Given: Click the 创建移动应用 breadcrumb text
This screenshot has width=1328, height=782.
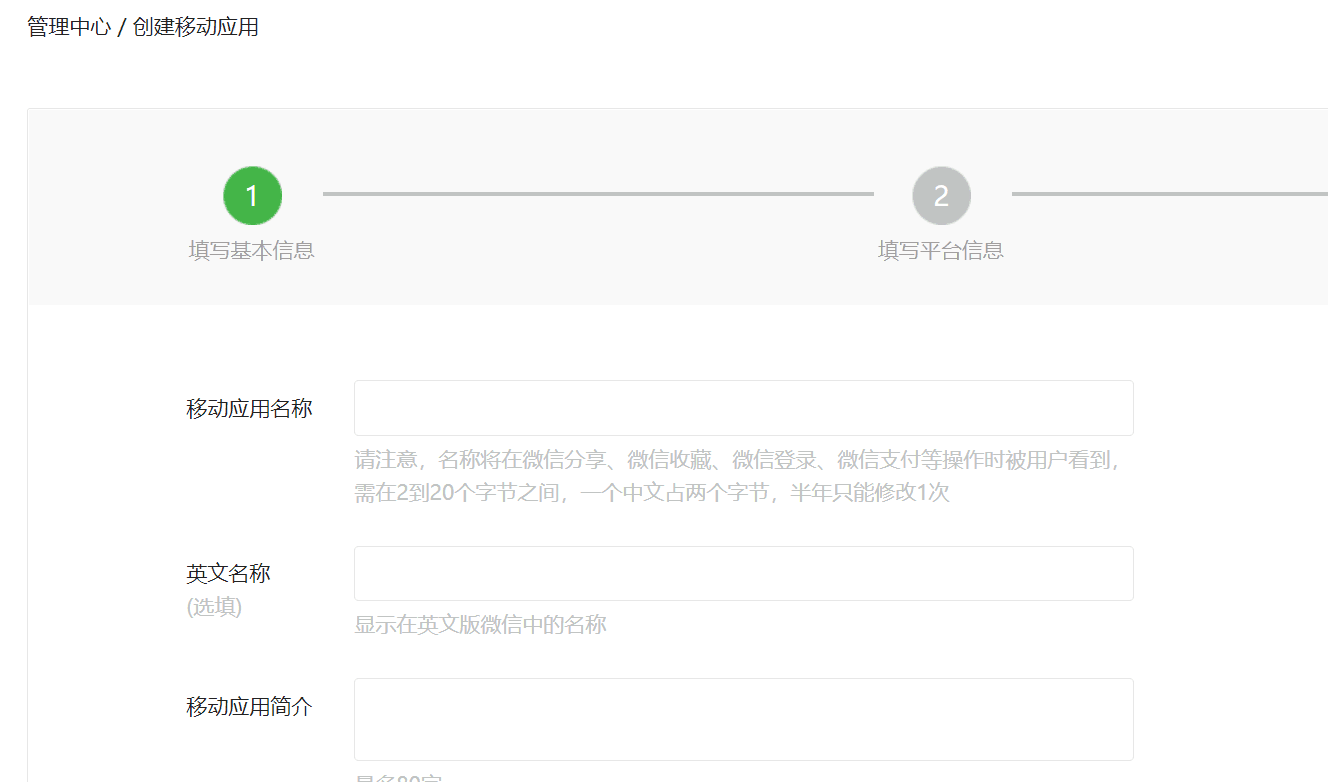Looking at the screenshot, I should (196, 27).
